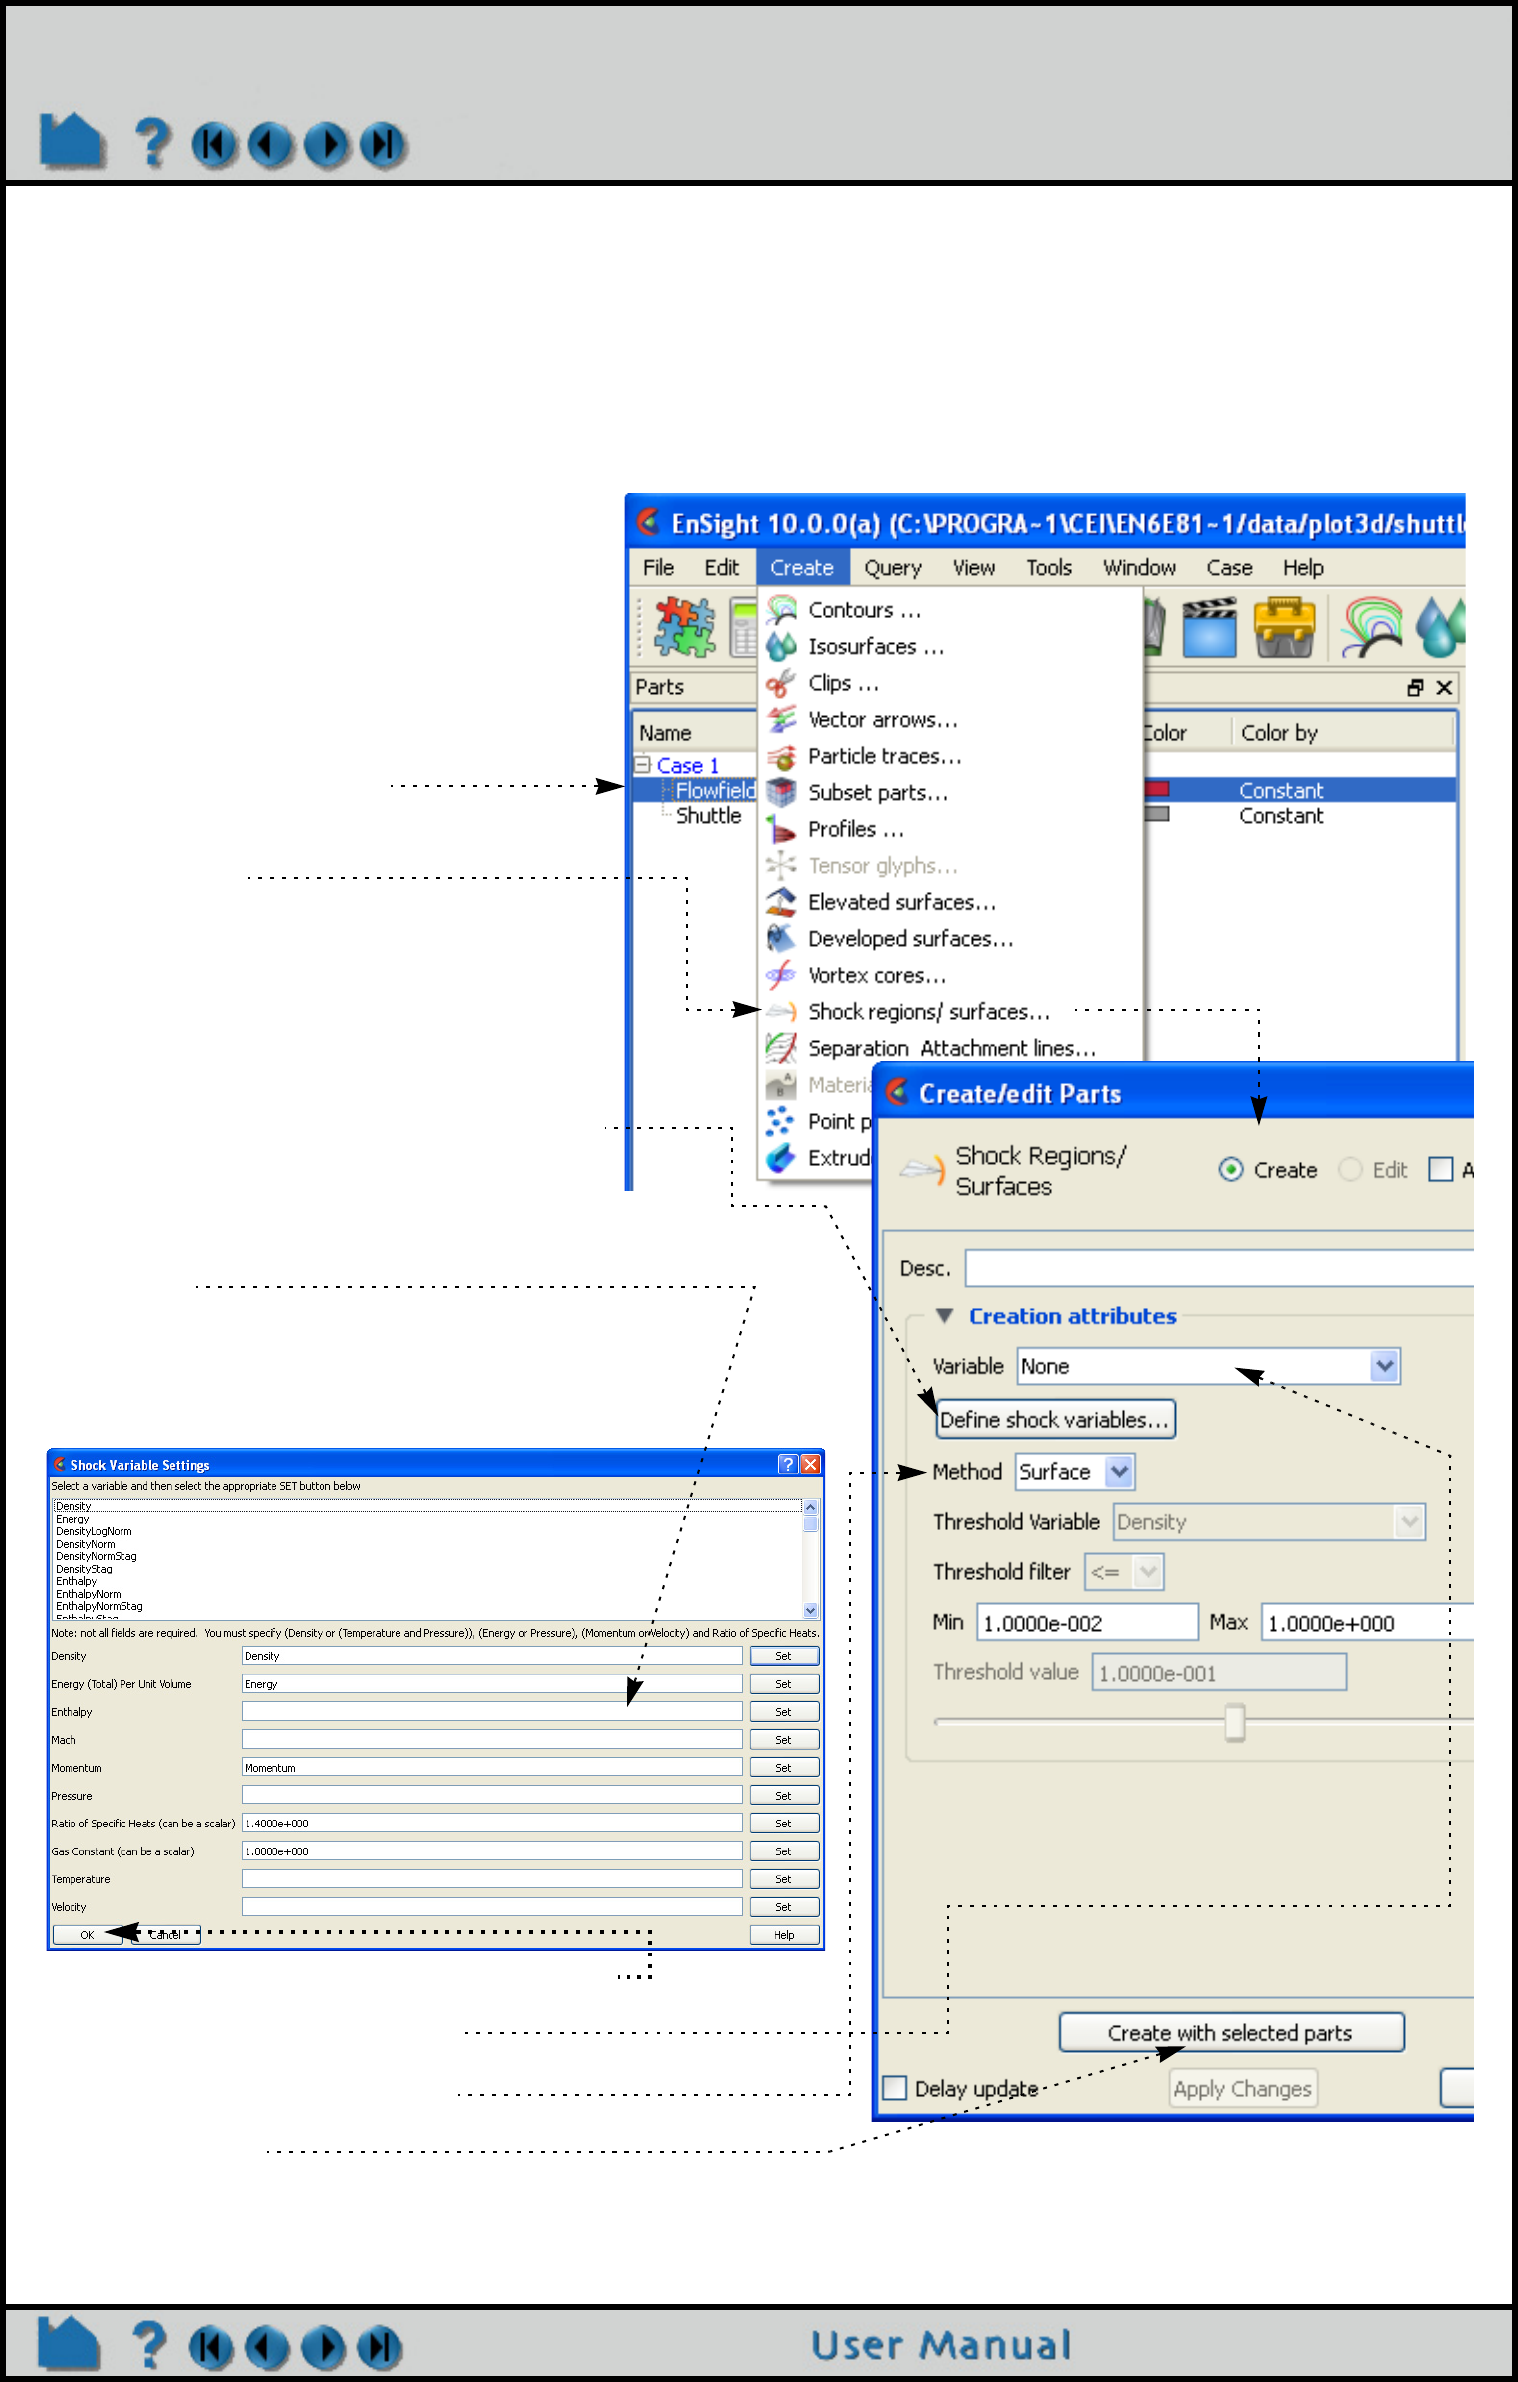Screen dimensions: 1518x2382
Task: Select the Create radio button
Action: coord(1231,1170)
